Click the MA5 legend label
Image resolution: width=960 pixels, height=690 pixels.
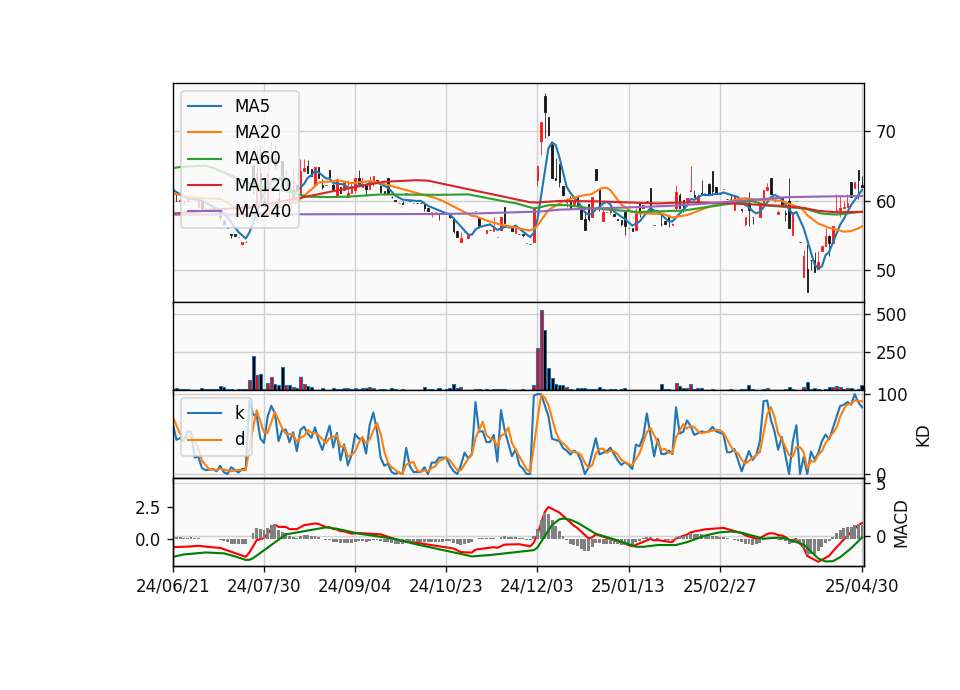click(252, 106)
